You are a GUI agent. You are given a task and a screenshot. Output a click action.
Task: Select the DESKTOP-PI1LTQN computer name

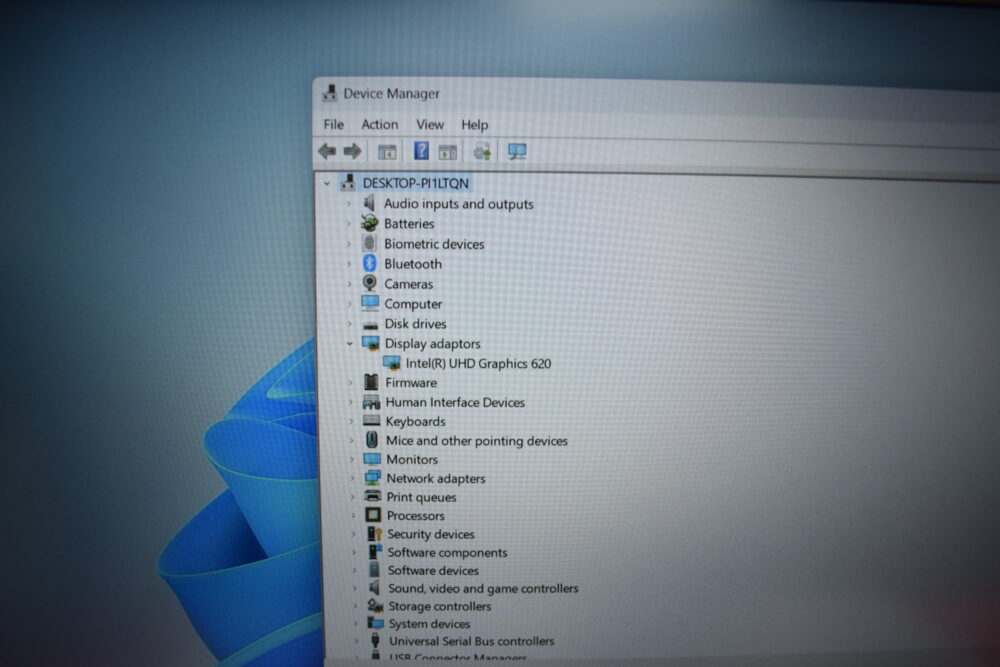(x=415, y=183)
